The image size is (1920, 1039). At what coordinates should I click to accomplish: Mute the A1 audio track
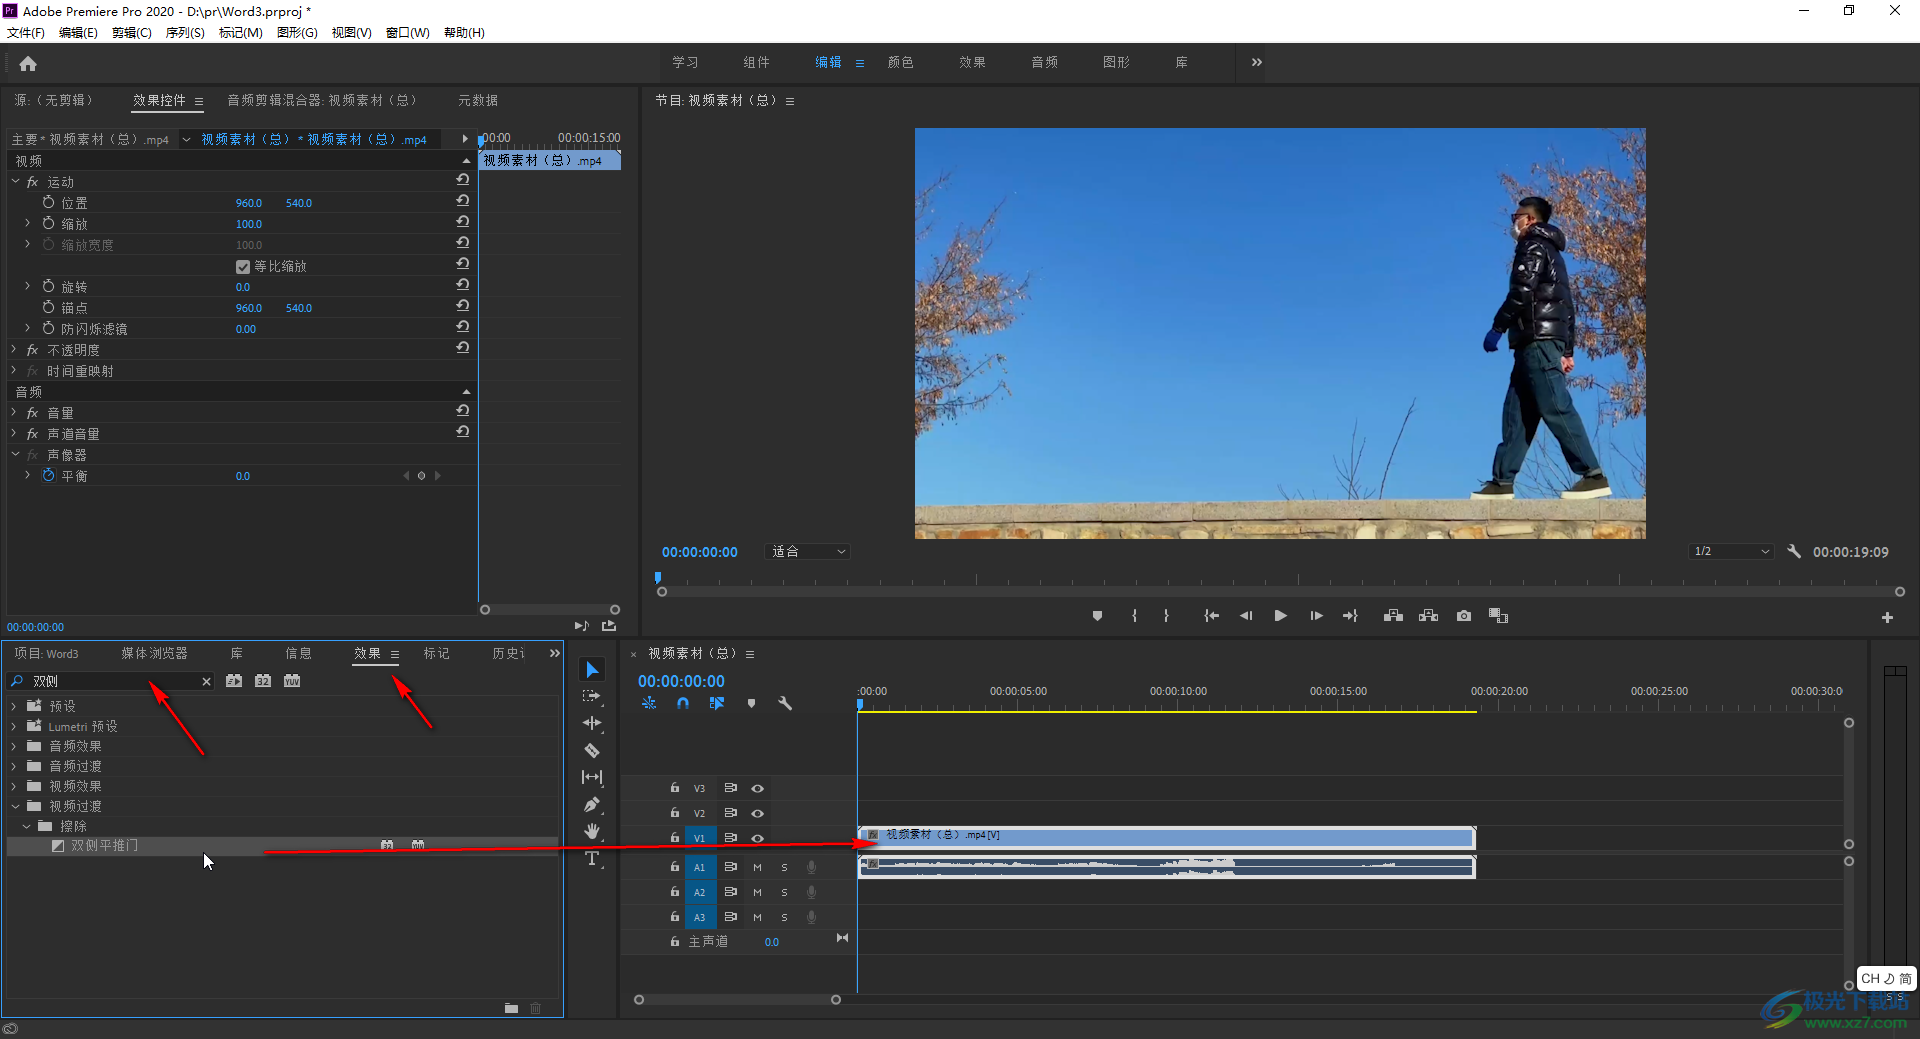[x=757, y=867]
